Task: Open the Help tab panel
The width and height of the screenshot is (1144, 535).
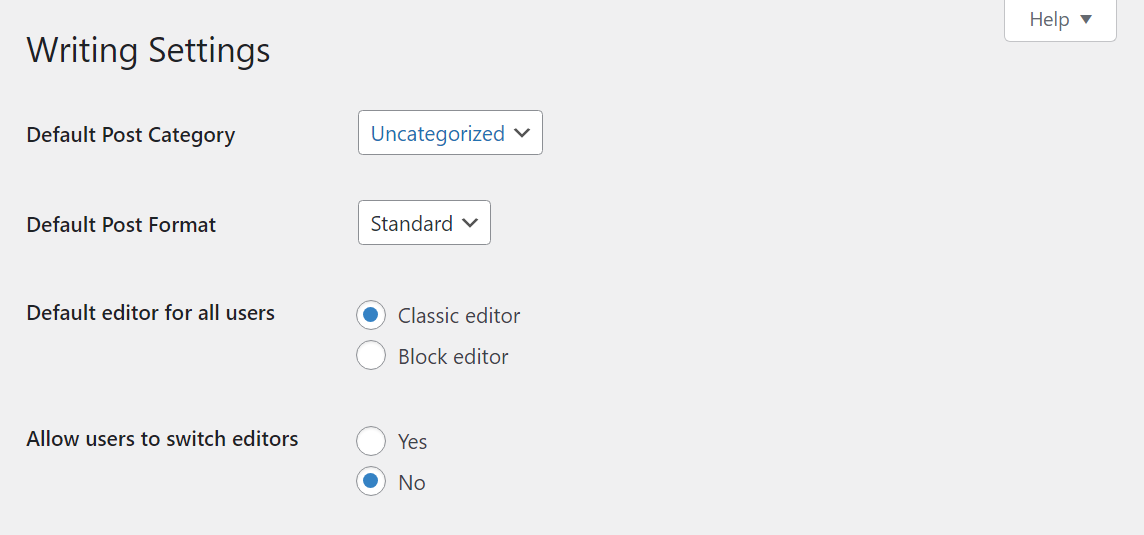Action: pos(1059,20)
